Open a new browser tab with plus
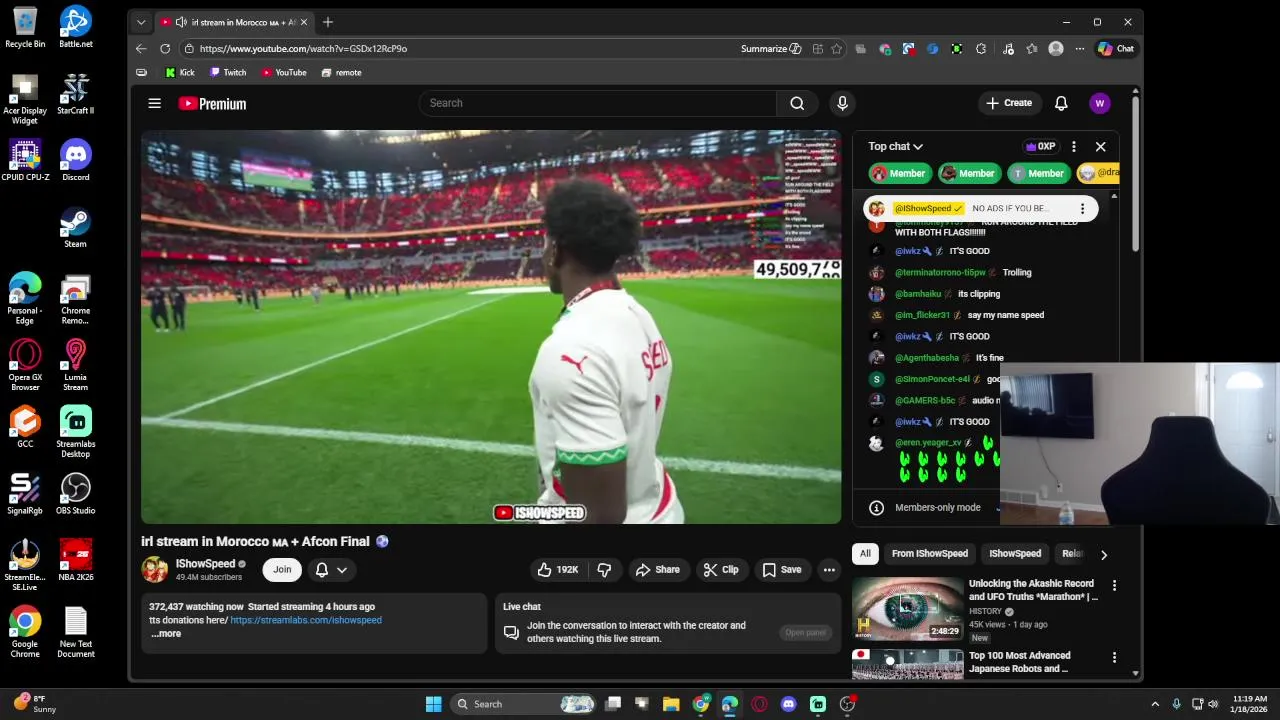1280x720 pixels. [x=327, y=22]
